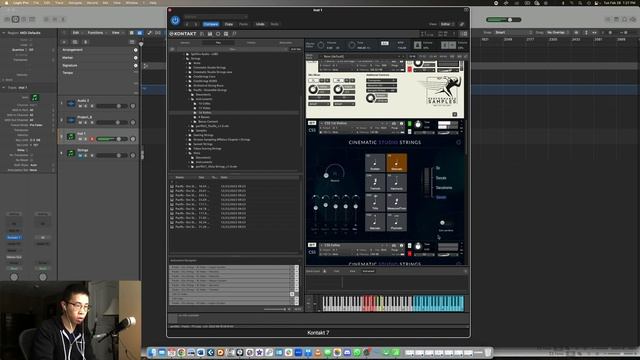Adjust the CSS 1st Violins volume knob
This screenshot has height=360, width=640.
click(x=418, y=124)
